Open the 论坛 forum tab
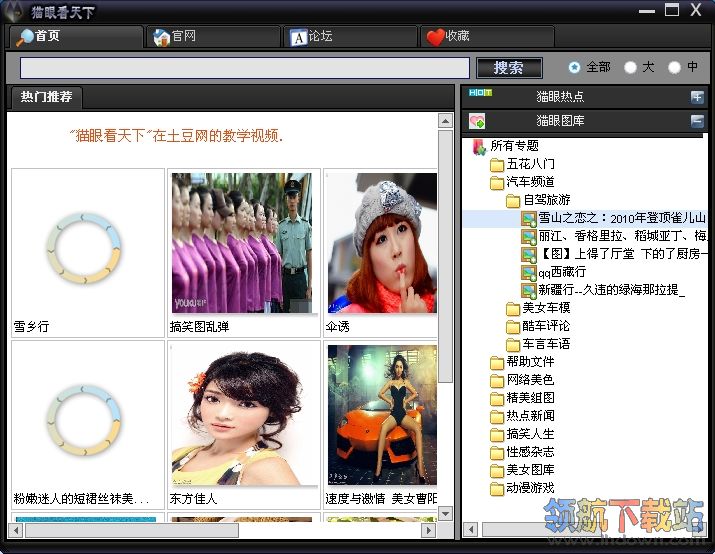The image size is (715, 554). click(350, 36)
